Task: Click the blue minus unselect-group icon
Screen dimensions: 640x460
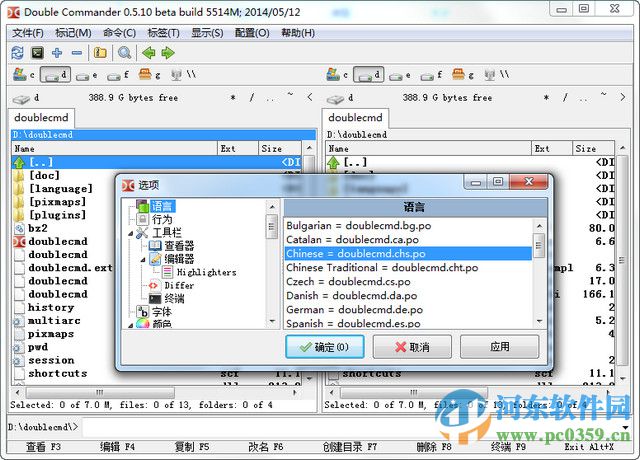Action: (x=76, y=53)
